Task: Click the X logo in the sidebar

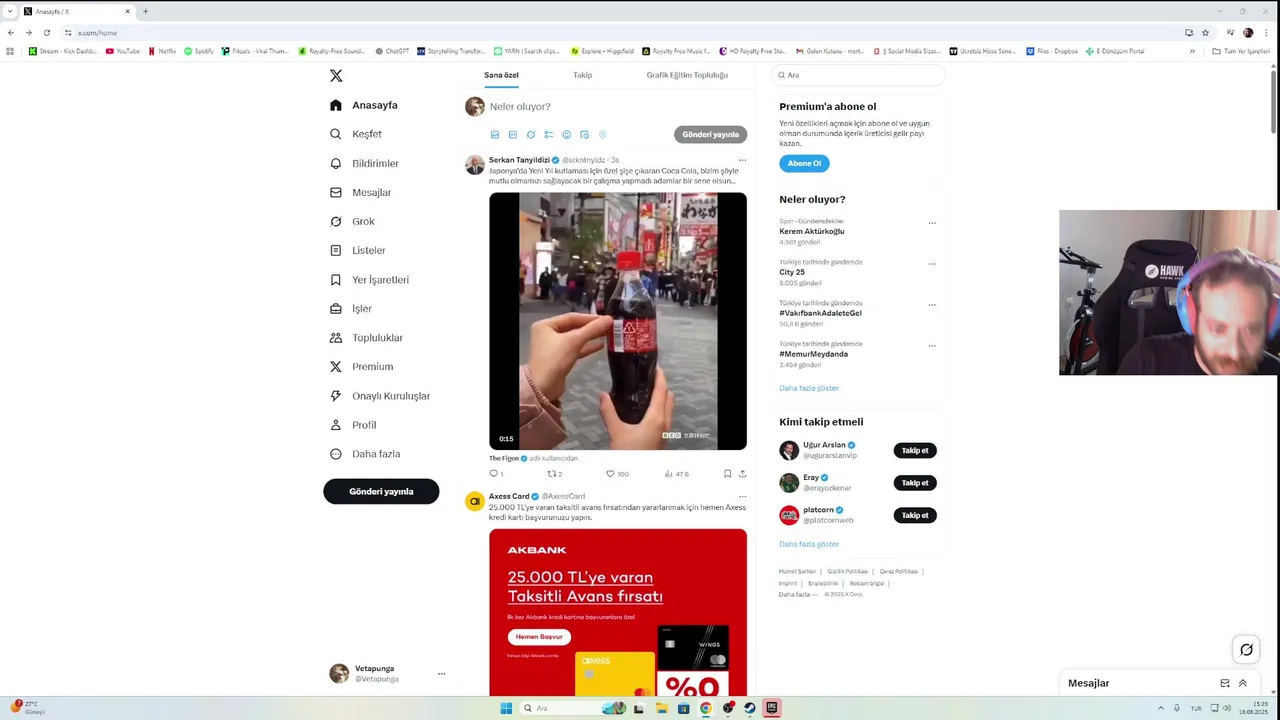Action: pyautogui.click(x=336, y=76)
